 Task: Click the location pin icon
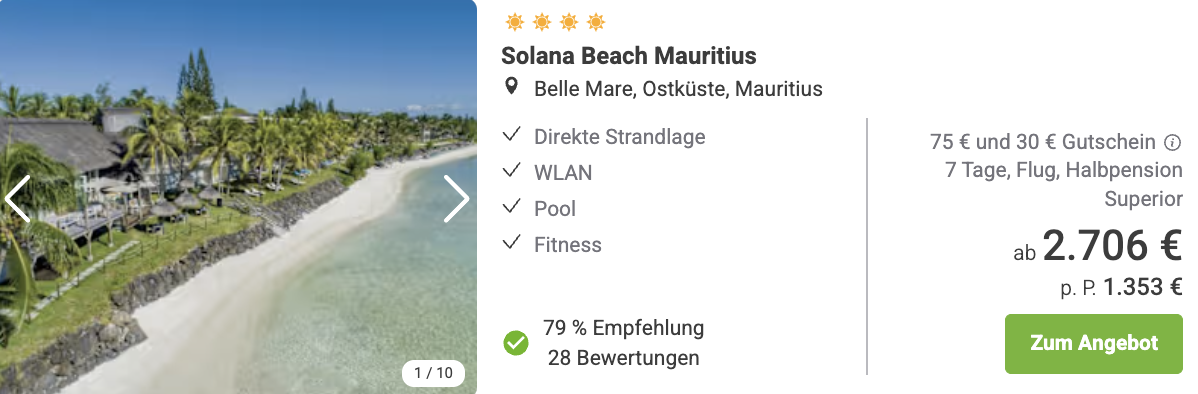point(512,87)
